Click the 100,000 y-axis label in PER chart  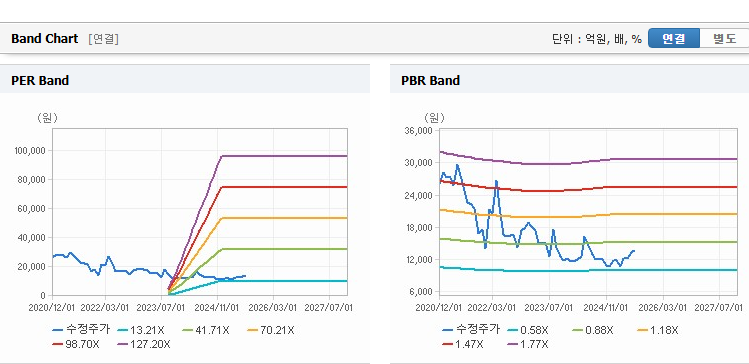31,151
